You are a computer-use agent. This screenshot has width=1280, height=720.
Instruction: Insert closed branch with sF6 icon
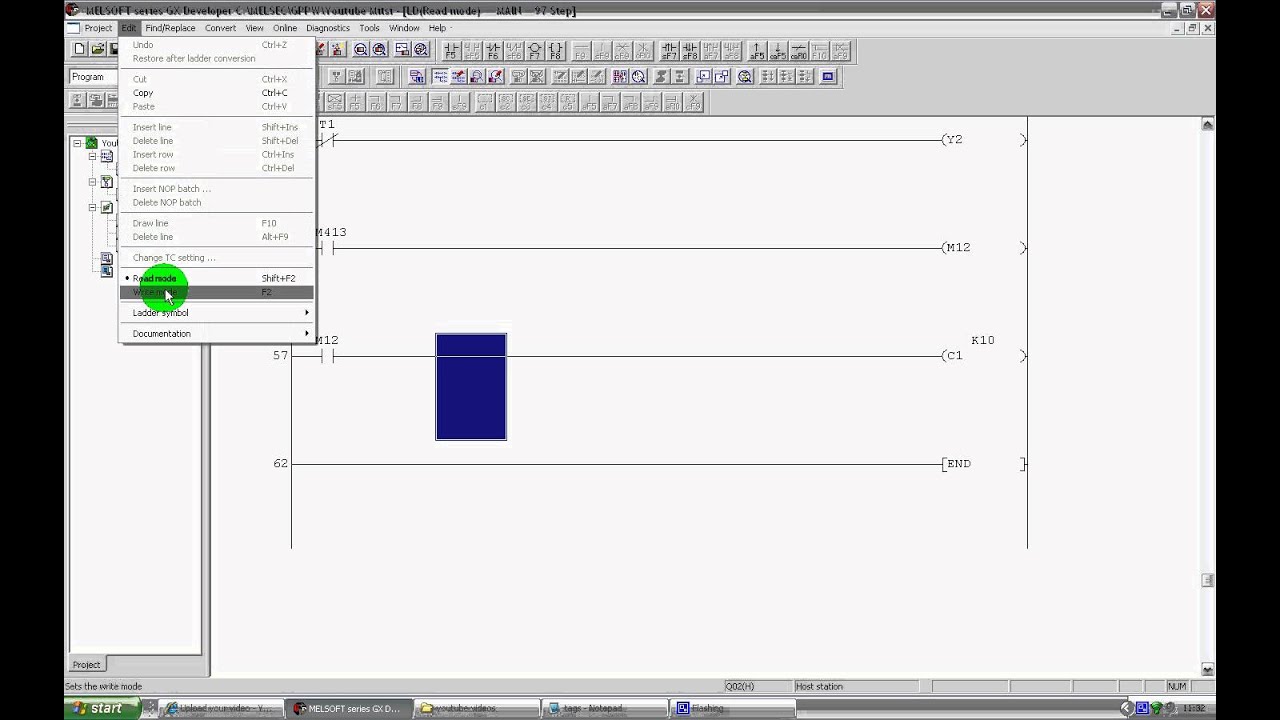pos(514,50)
